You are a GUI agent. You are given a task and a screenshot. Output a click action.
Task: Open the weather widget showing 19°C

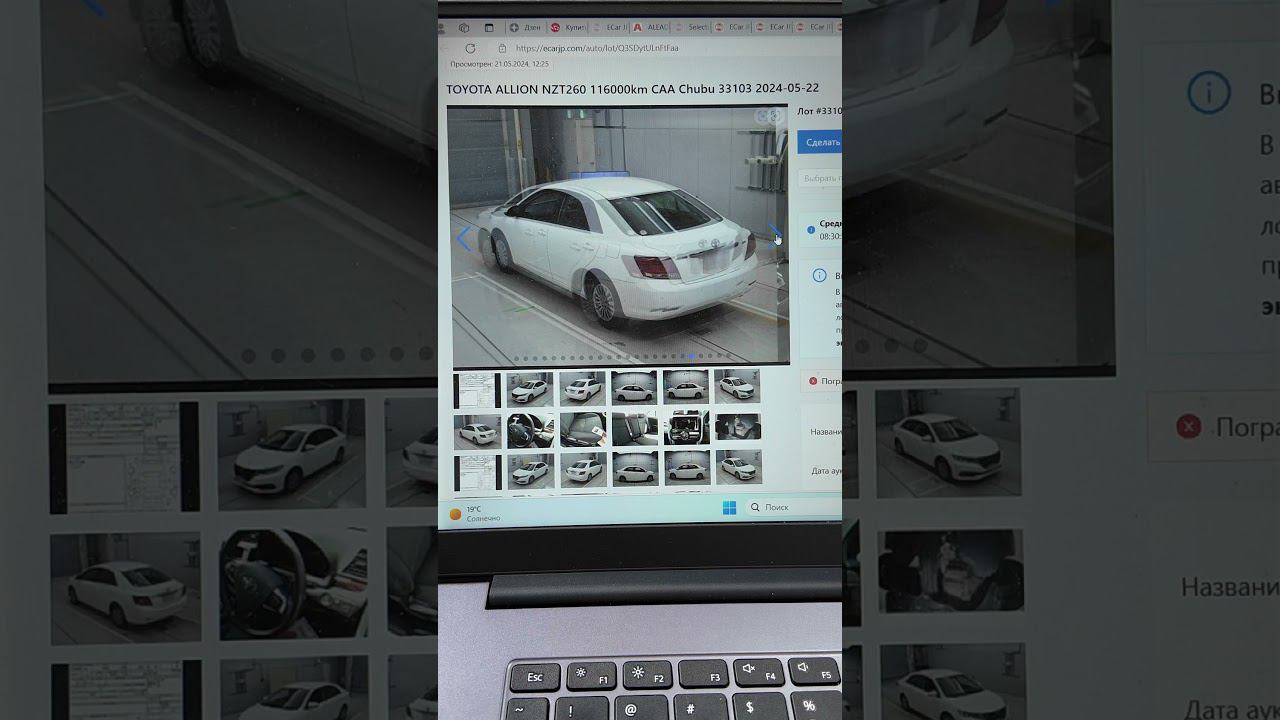point(474,514)
